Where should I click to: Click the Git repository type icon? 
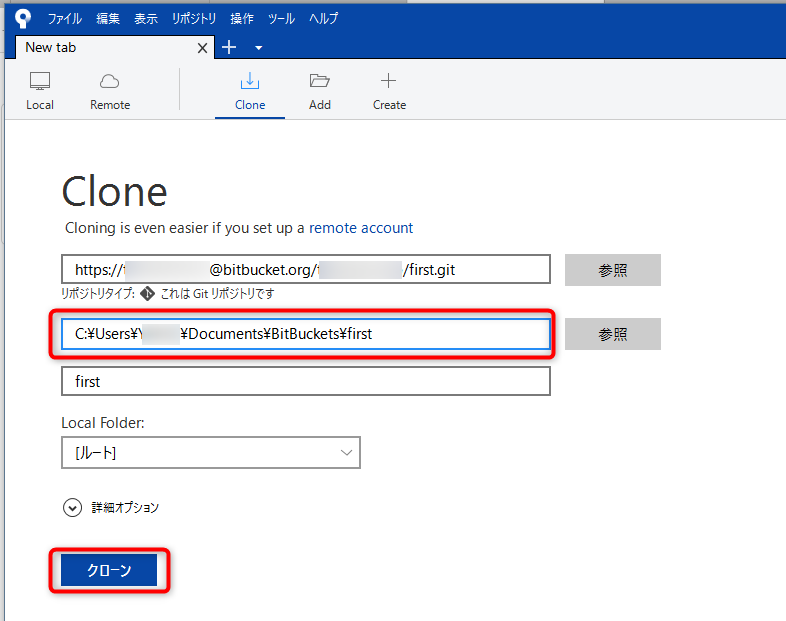tap(147, 294)
